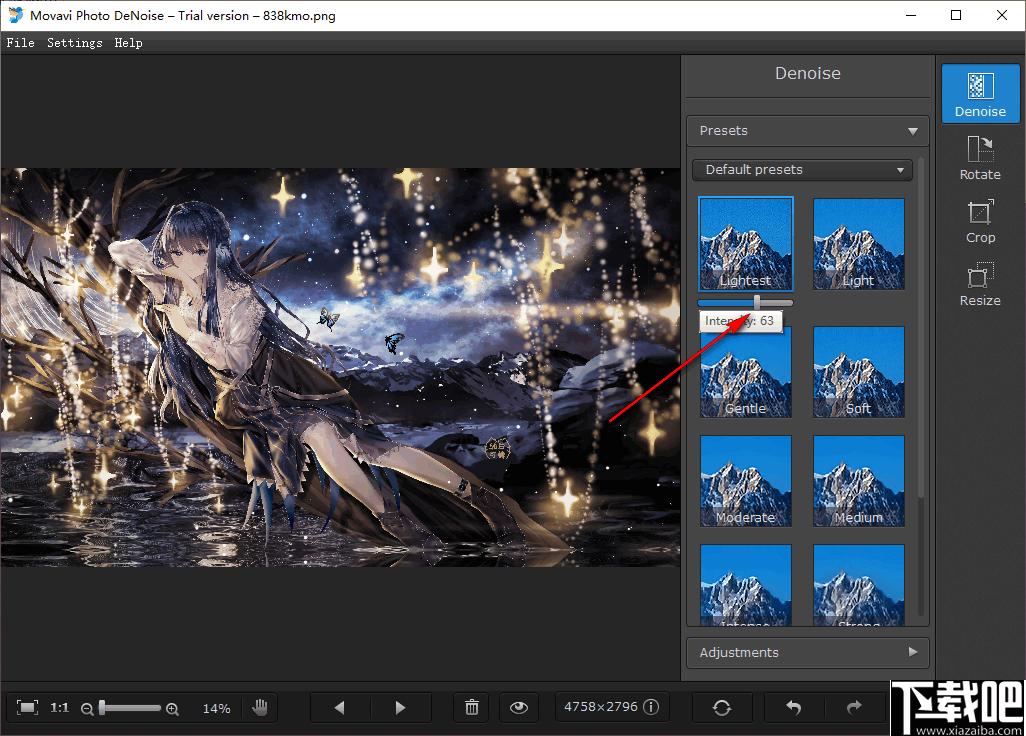The height and width of the screenshot is (736, 1026).
Task: Click the Movavi app icon in title bar
Action: [x=16, y=15]
